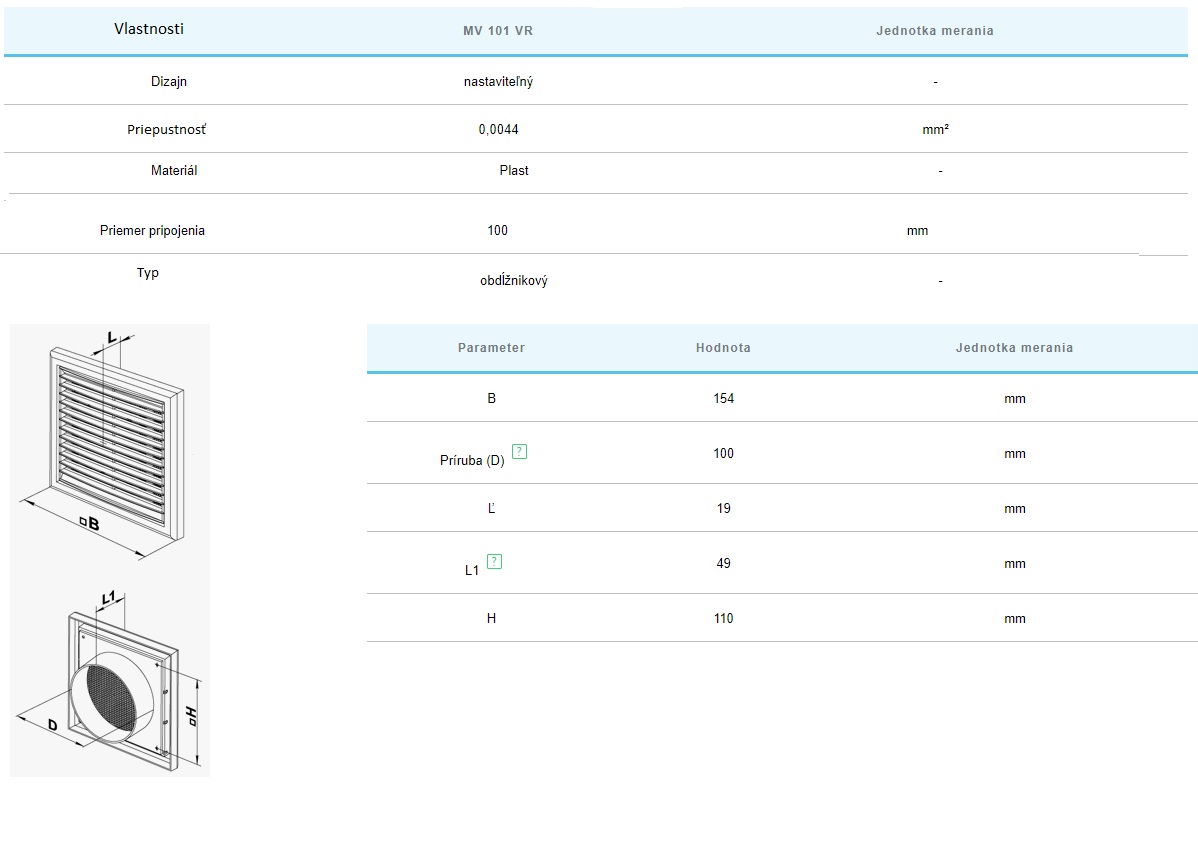Image resolution: width=1198 pixels, height=864 pixels.
Task: Select the mm² unit for Priepustnosť
Action: (x=935, y=129)
